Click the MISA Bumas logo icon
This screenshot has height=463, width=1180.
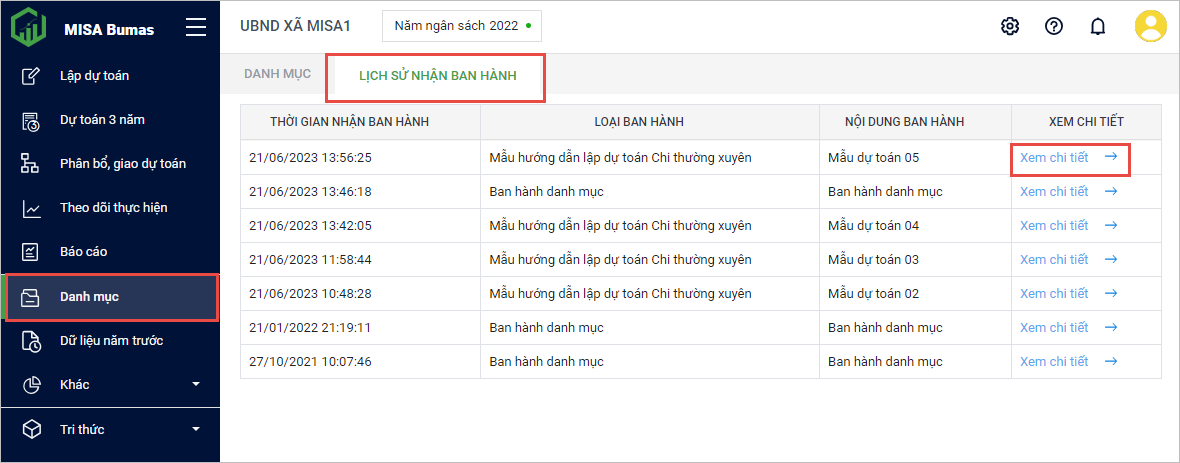click(28, 27)
